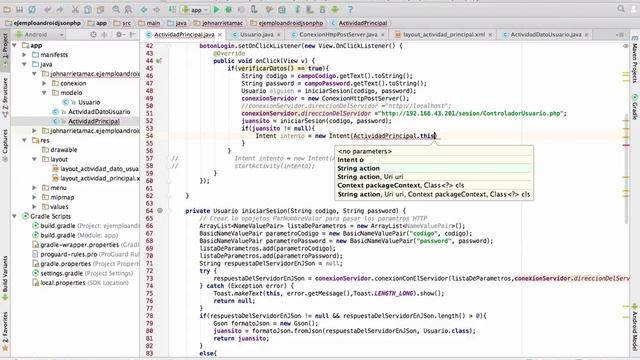Switch to ConexionHttpPostServer.java tab

338,35
